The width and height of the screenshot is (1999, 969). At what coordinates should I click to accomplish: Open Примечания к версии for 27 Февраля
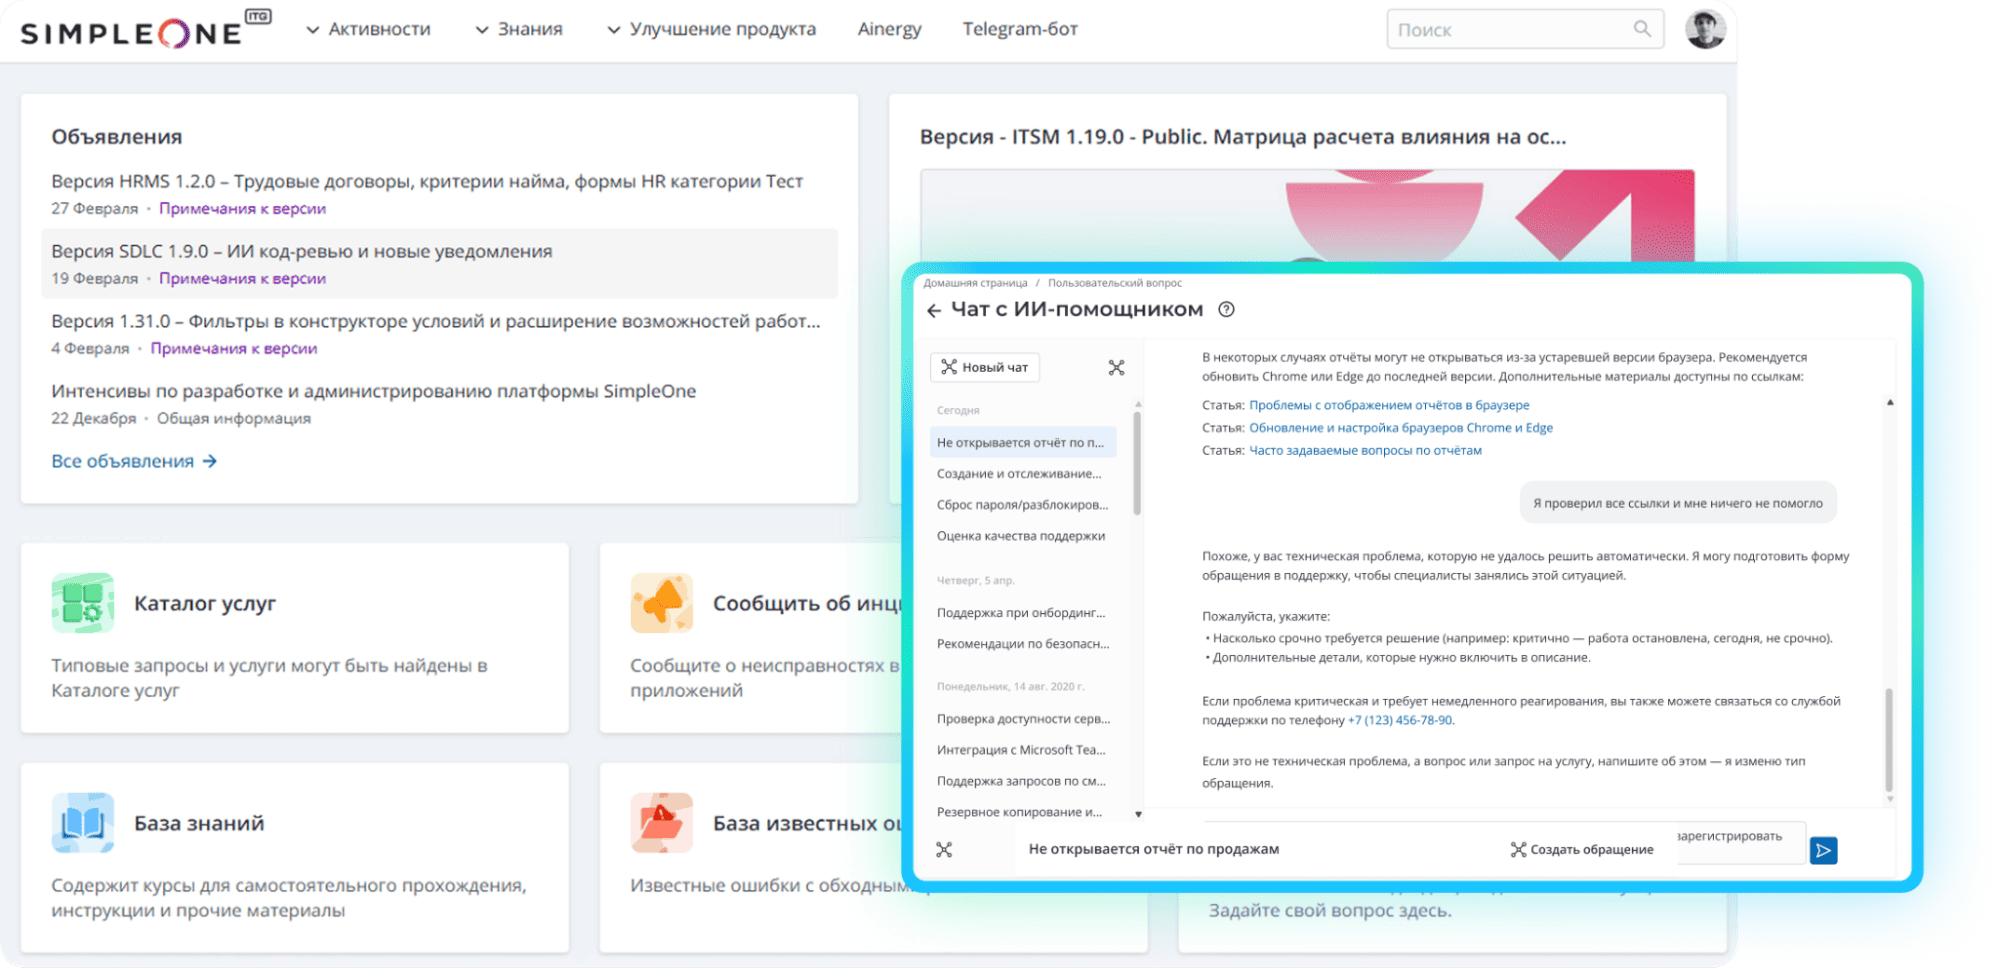tap(242, 208)
